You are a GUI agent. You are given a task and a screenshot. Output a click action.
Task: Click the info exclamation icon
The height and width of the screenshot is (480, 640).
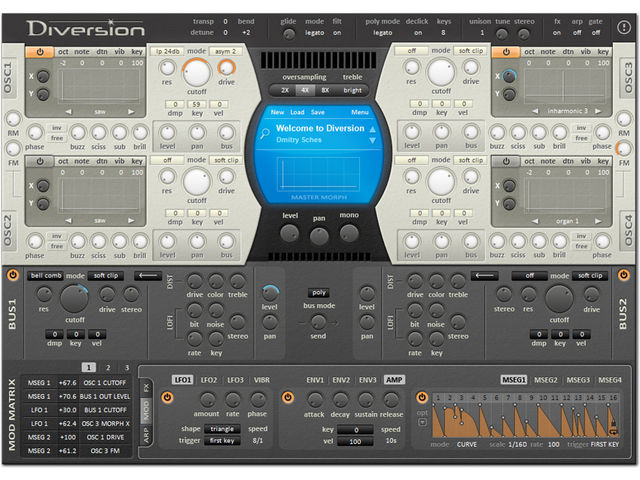(x=623, y=27)
